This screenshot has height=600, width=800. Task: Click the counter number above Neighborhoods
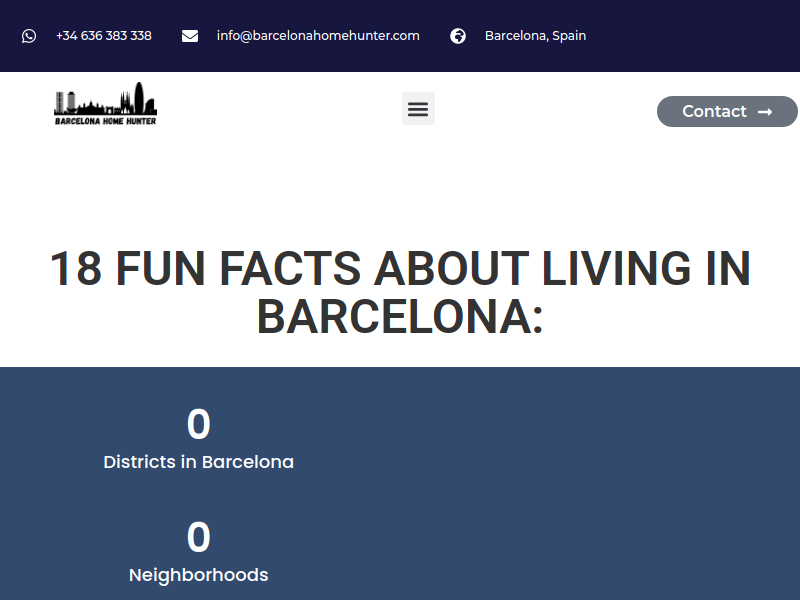coord(198,537)
